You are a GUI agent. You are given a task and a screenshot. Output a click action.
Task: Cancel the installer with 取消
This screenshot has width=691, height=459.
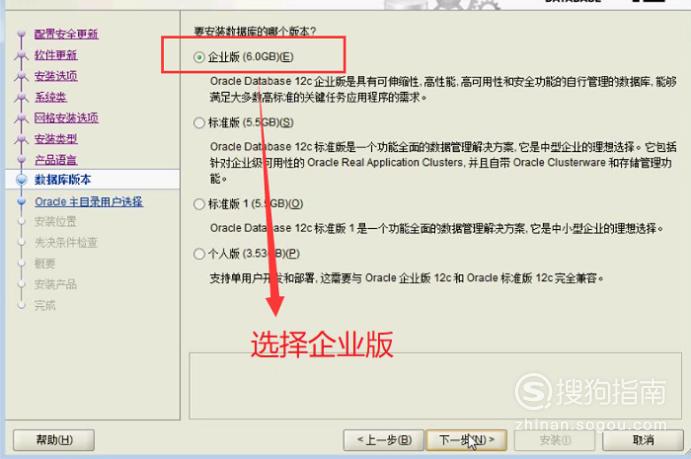tap(643, 440)
